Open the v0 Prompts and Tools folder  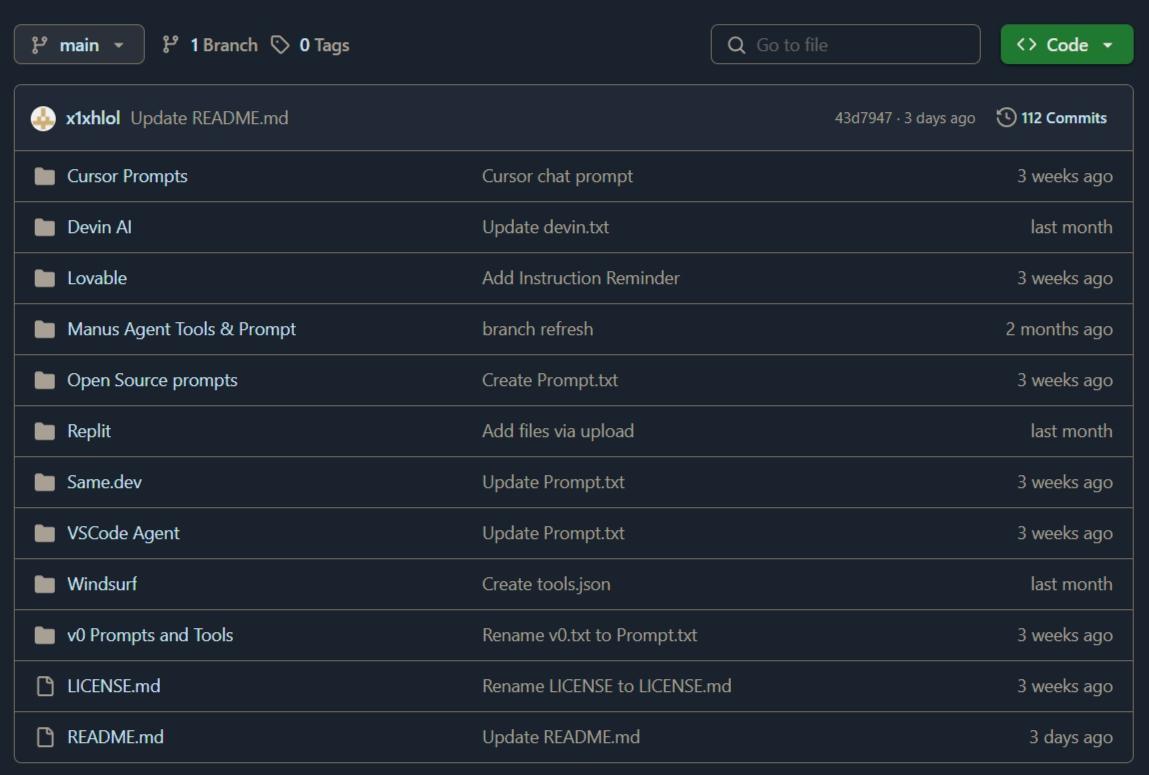coord(150,635)
